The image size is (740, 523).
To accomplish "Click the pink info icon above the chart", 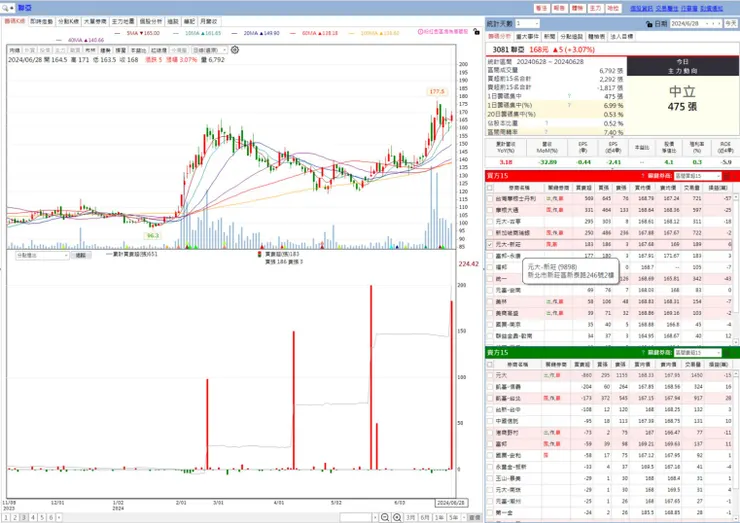I will (420, 32).
